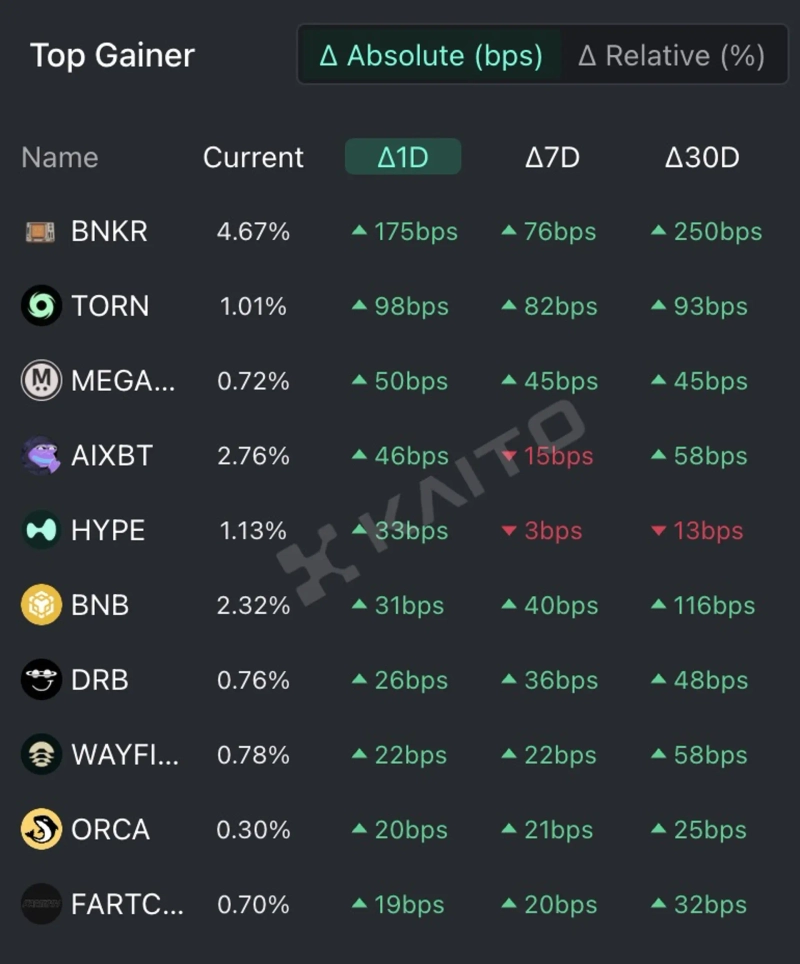The image size is (800, 964).
Task: Sort by the Current column header
Action: tap(253, 157)
